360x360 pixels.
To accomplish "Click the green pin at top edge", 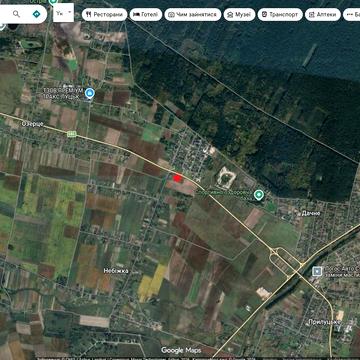I will pos(53,2).
